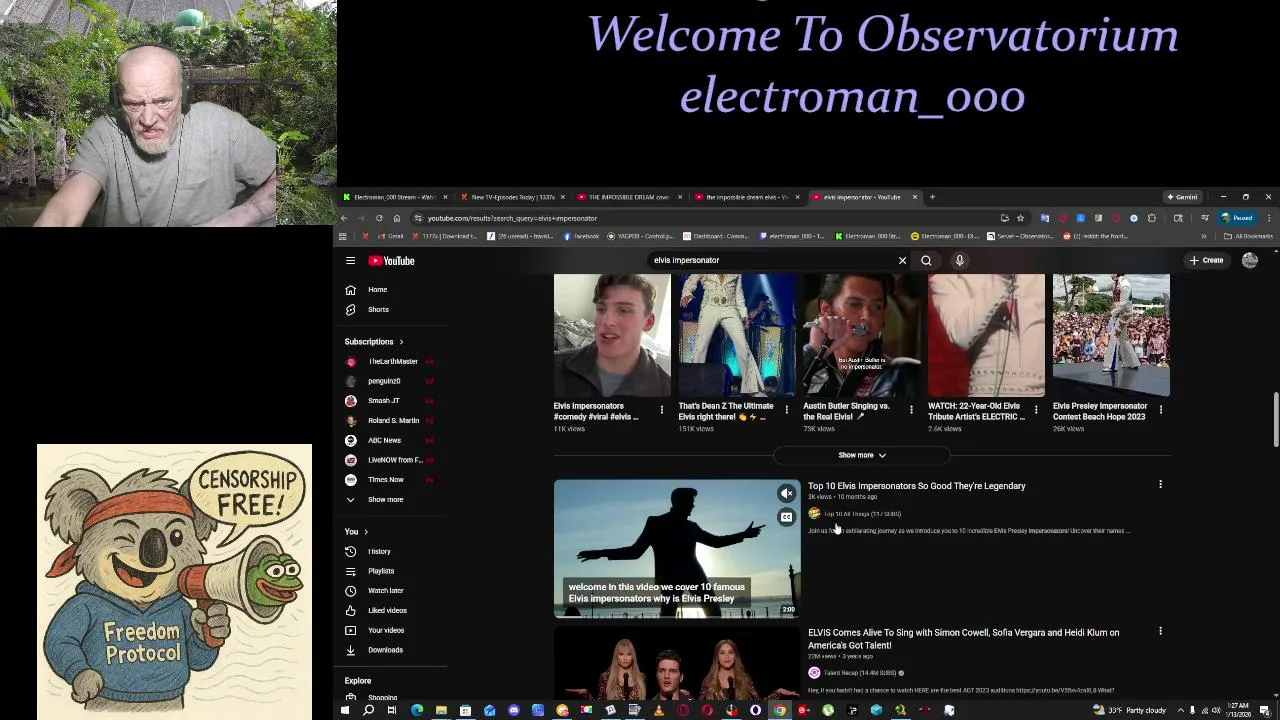Open TheEarthMaster subscription channel
Screen dimensions: 1280x720
[x=391, y=361]
